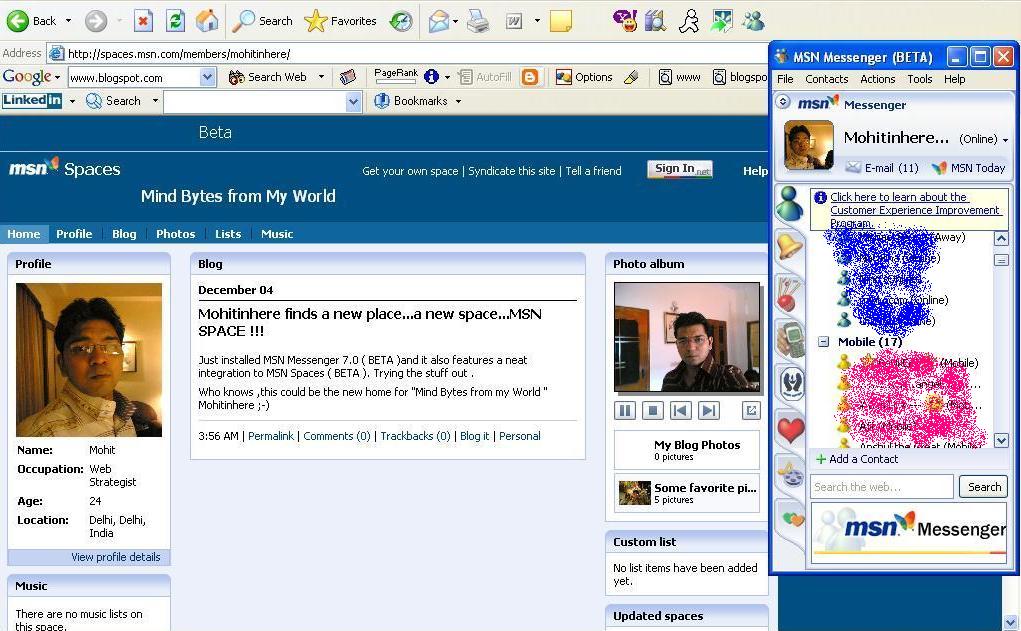The image size is (1021, 631).
Task: Open the LinkedIn logo dropdown arrow
Action: tap(72, 101)
